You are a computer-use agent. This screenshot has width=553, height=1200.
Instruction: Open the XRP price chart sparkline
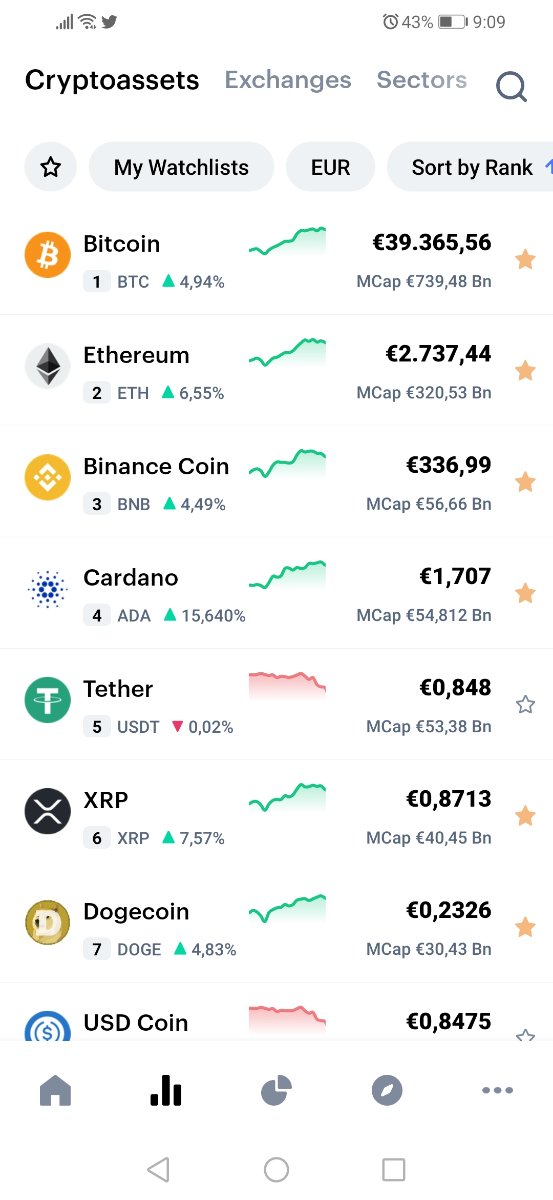tap(288, 797)
